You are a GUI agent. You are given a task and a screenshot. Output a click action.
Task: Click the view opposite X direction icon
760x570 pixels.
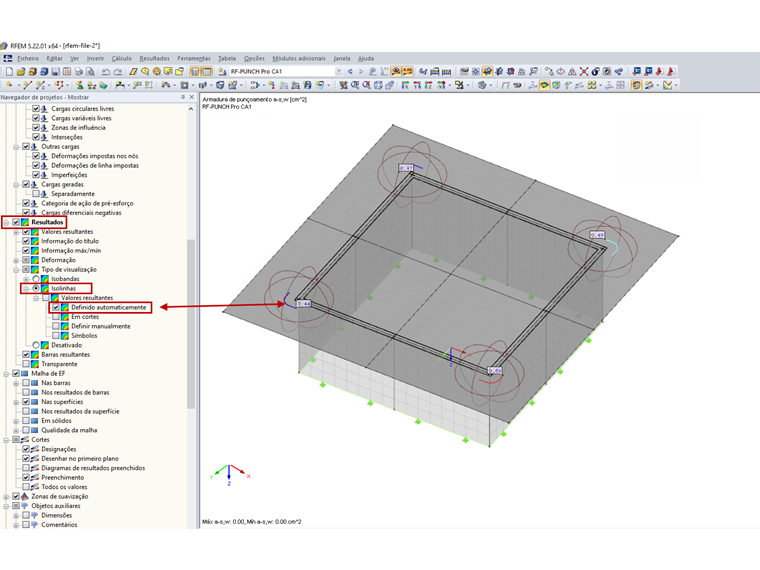coord(441,85)
